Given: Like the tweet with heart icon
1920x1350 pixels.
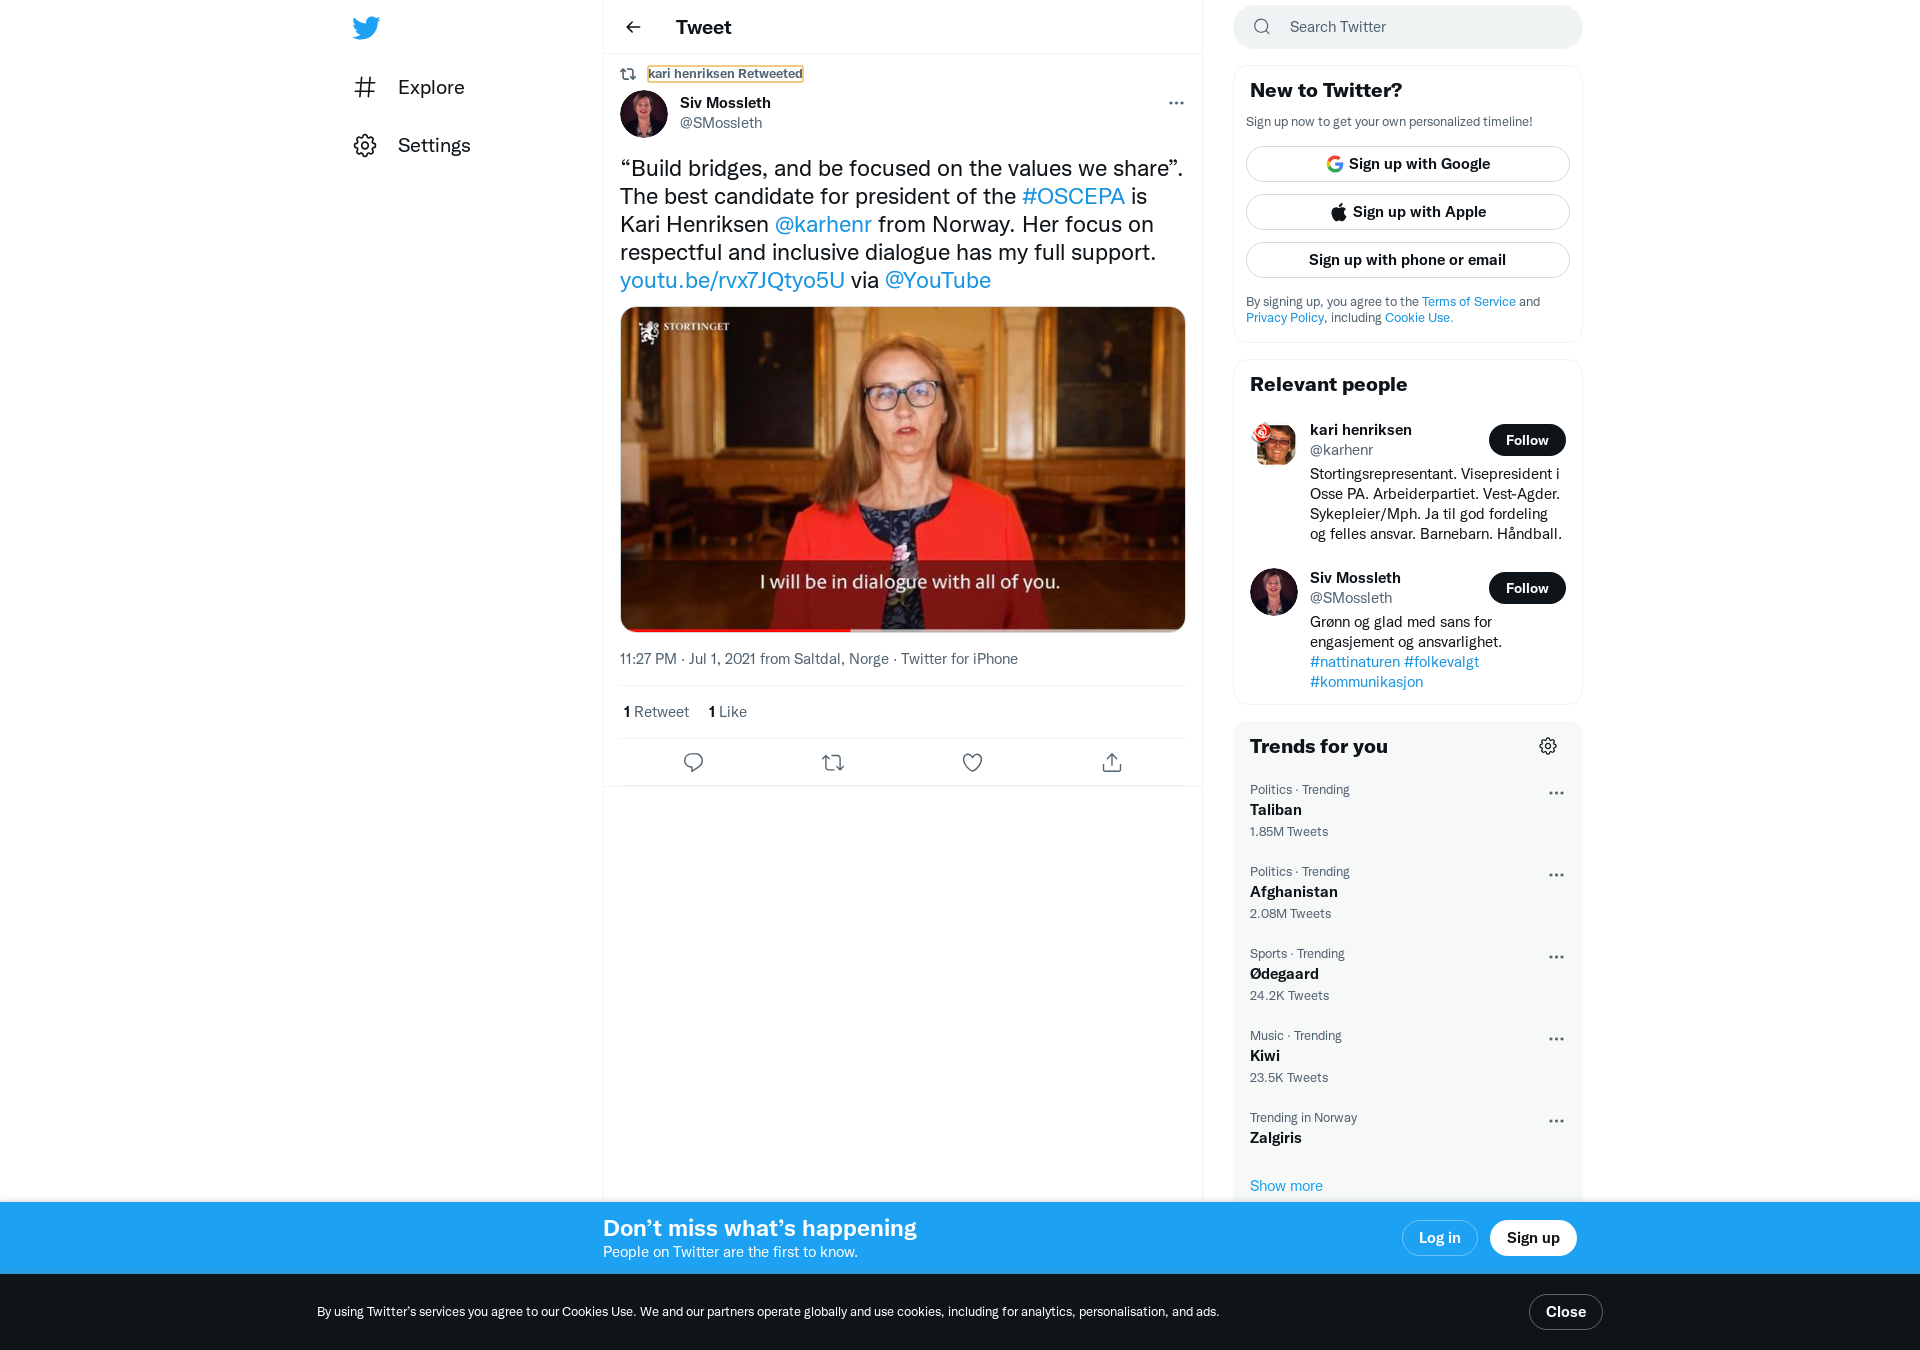Looking at the screenshot, I should (972, 763).
